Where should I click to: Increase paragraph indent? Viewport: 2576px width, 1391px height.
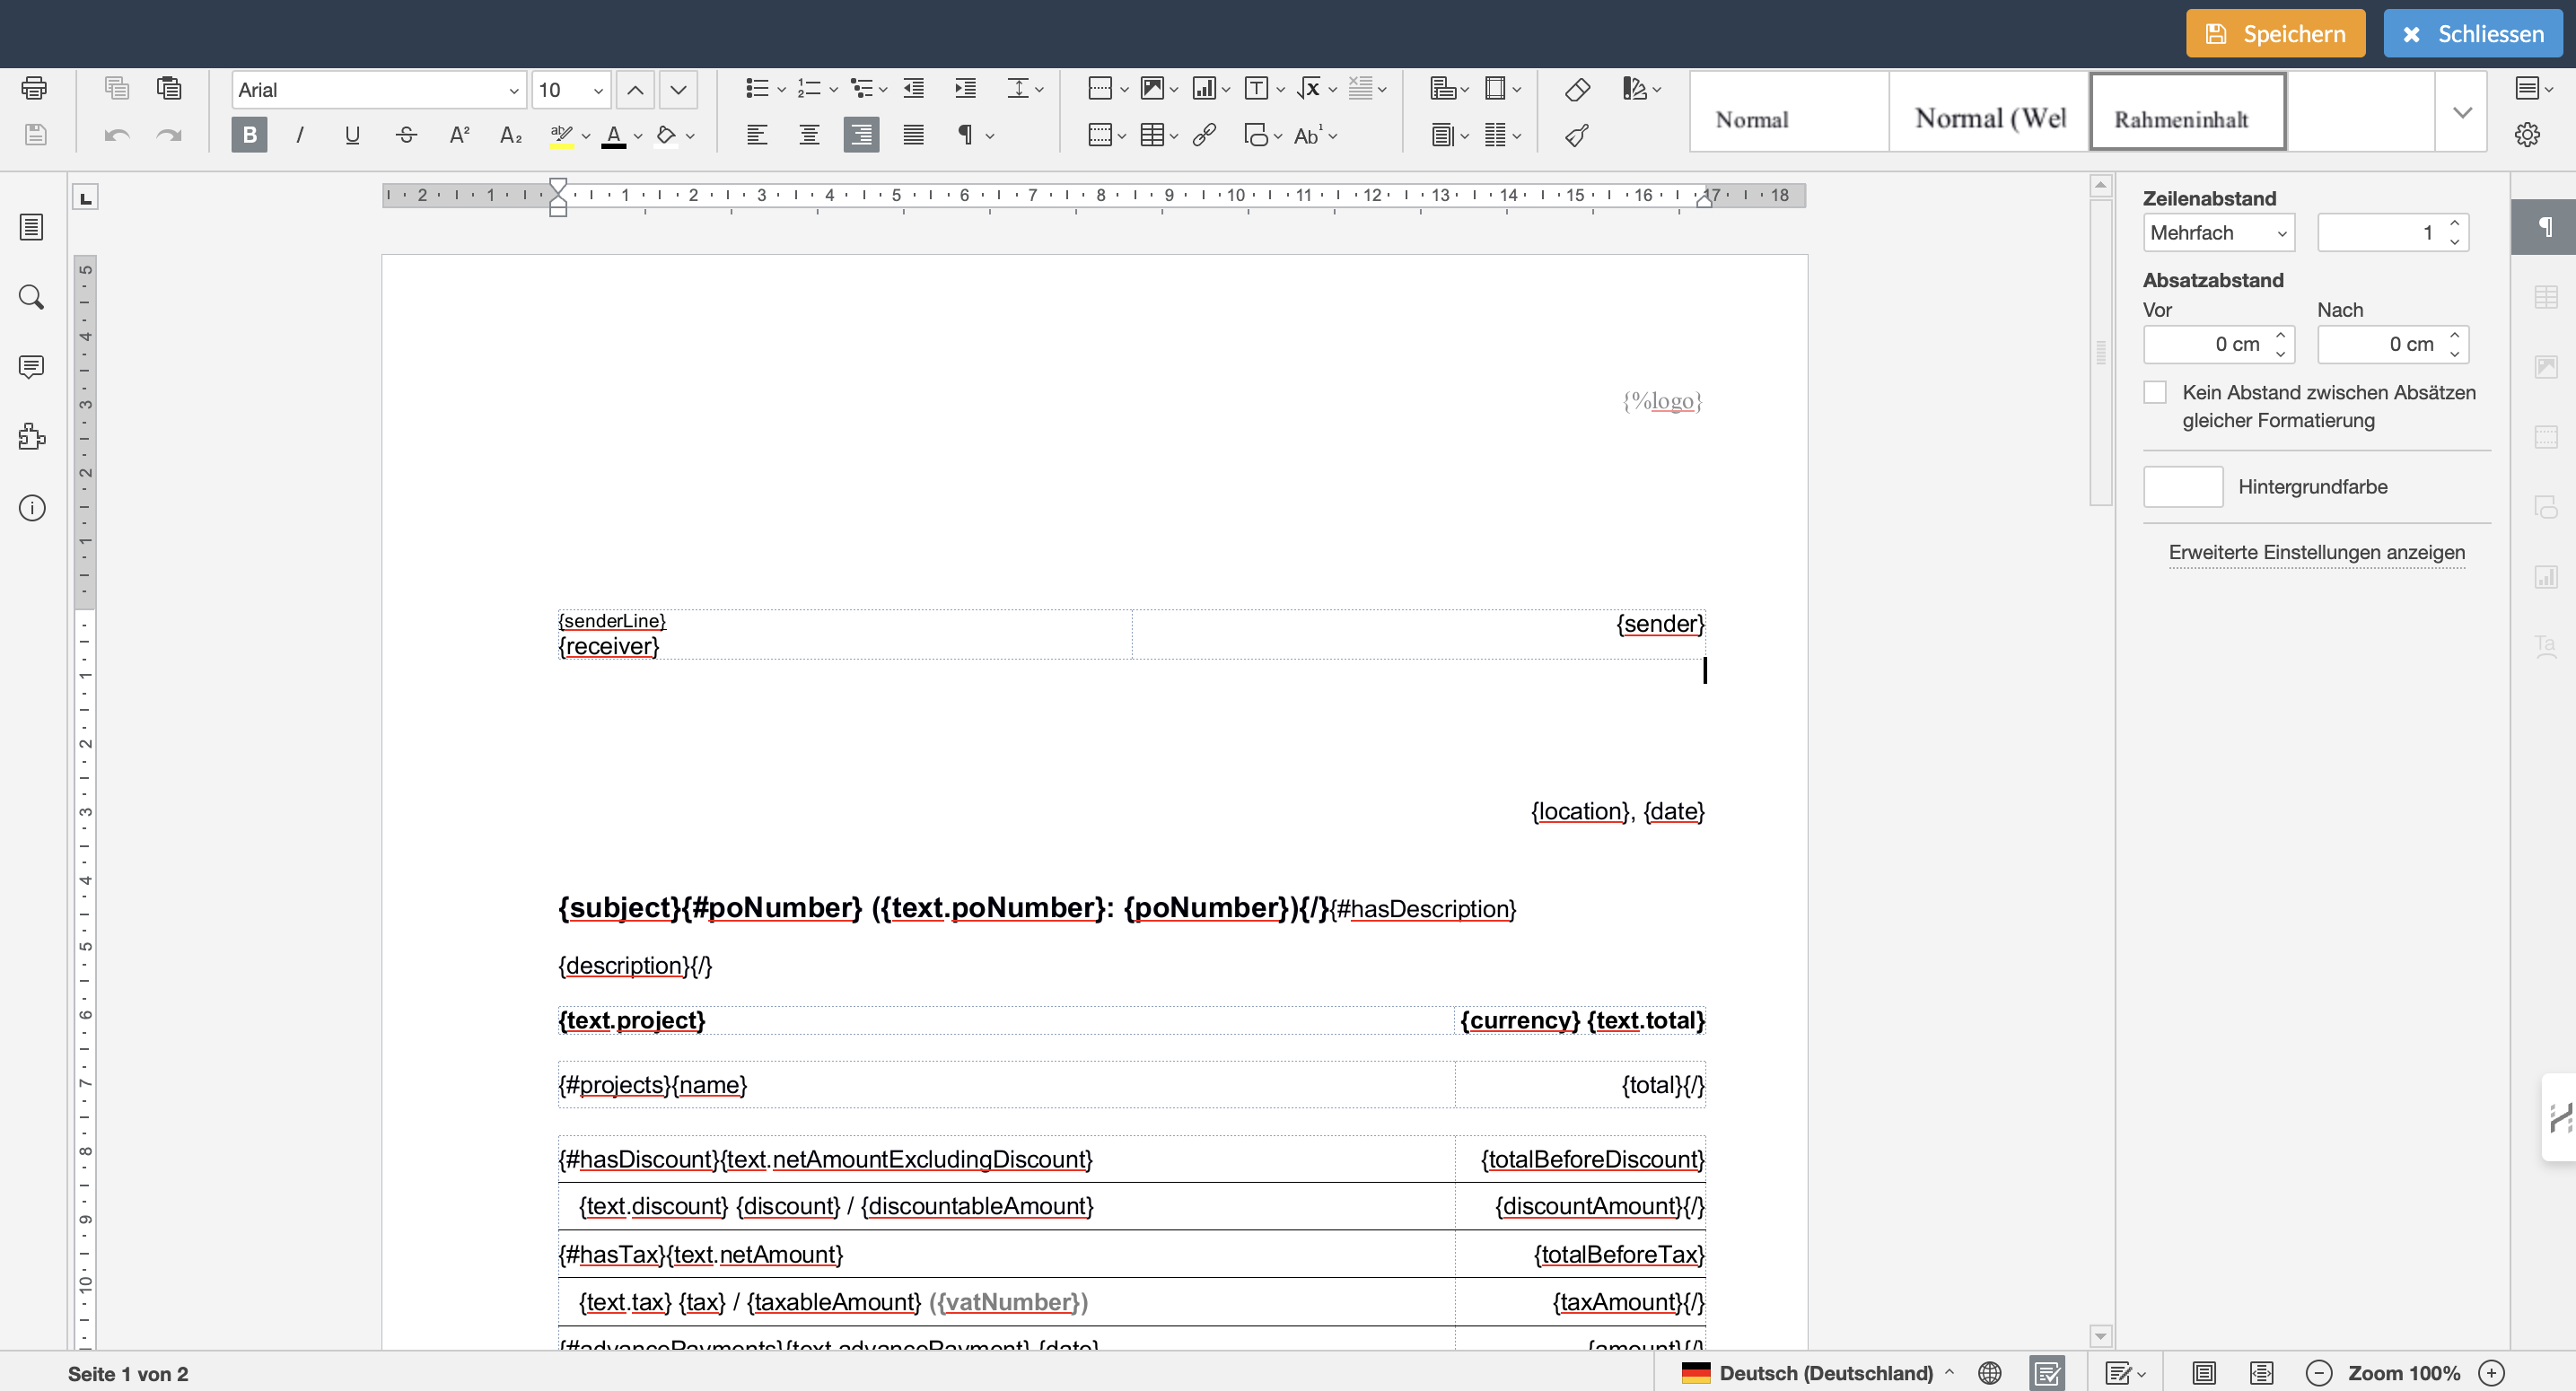966,88
